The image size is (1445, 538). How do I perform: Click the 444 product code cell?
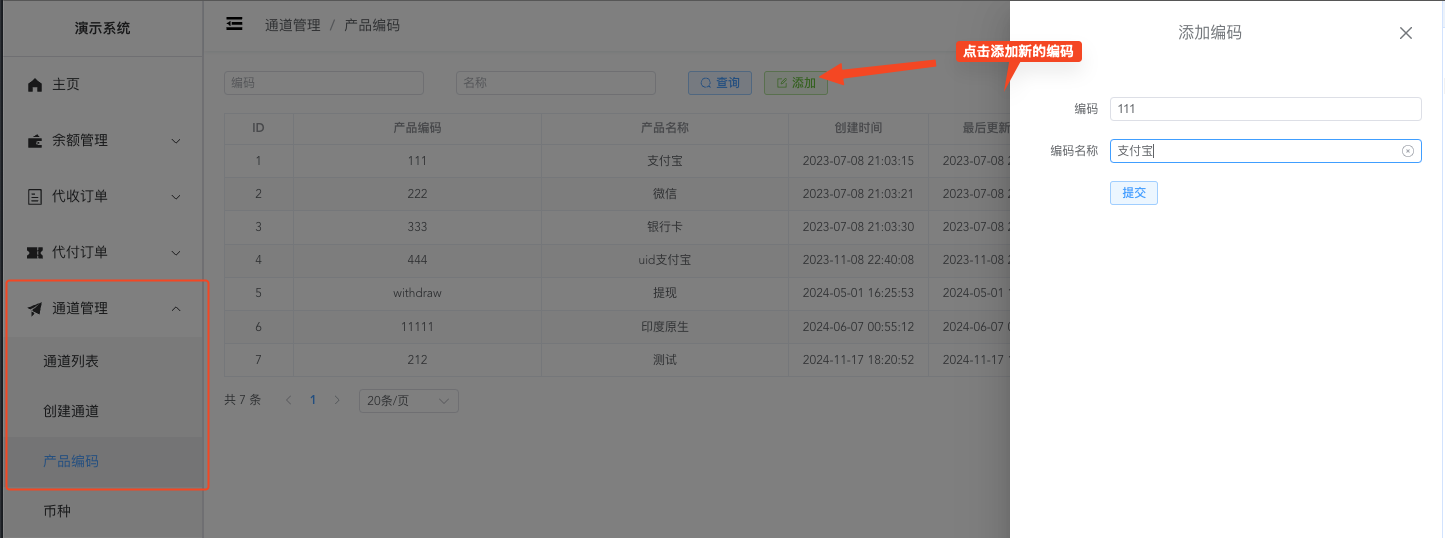(418, 260)
